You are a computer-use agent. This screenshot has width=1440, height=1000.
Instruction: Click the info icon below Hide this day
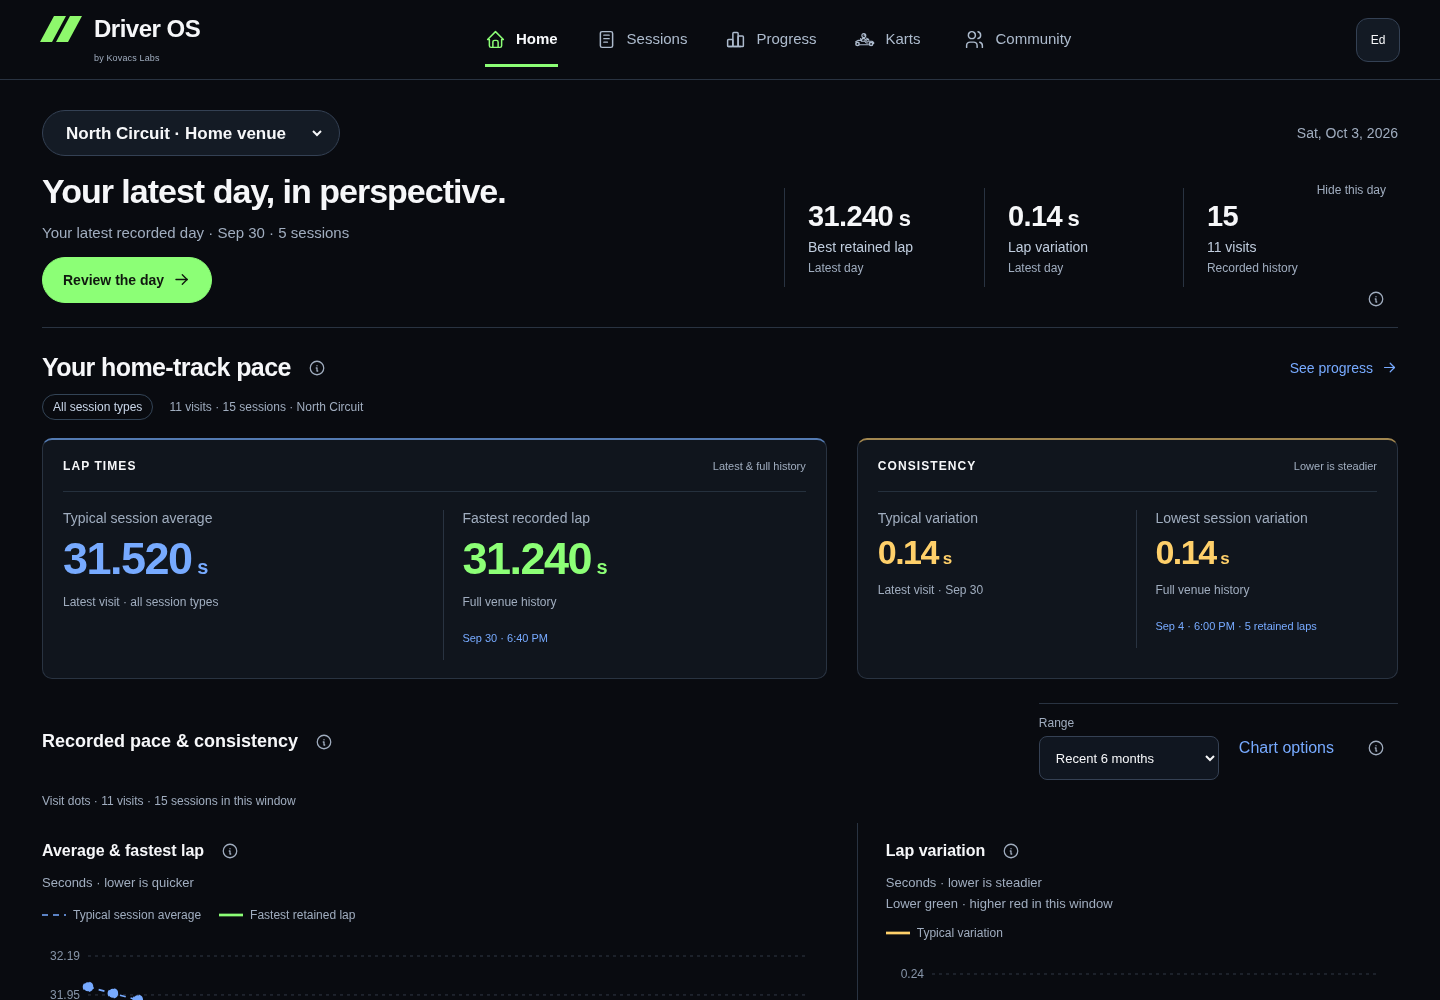point(1376,299)
